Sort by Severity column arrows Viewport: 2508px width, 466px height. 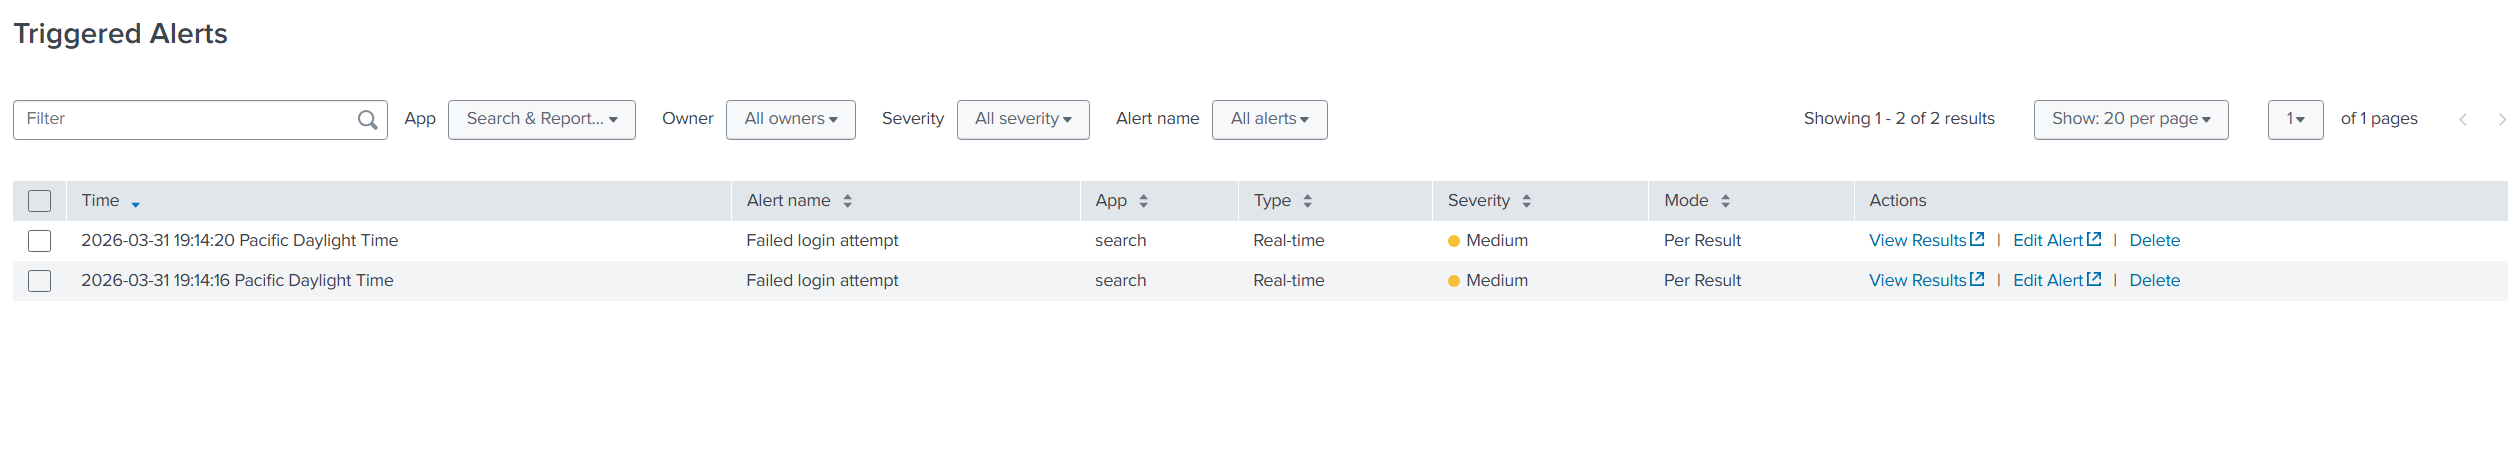[x=1526, y=201]
